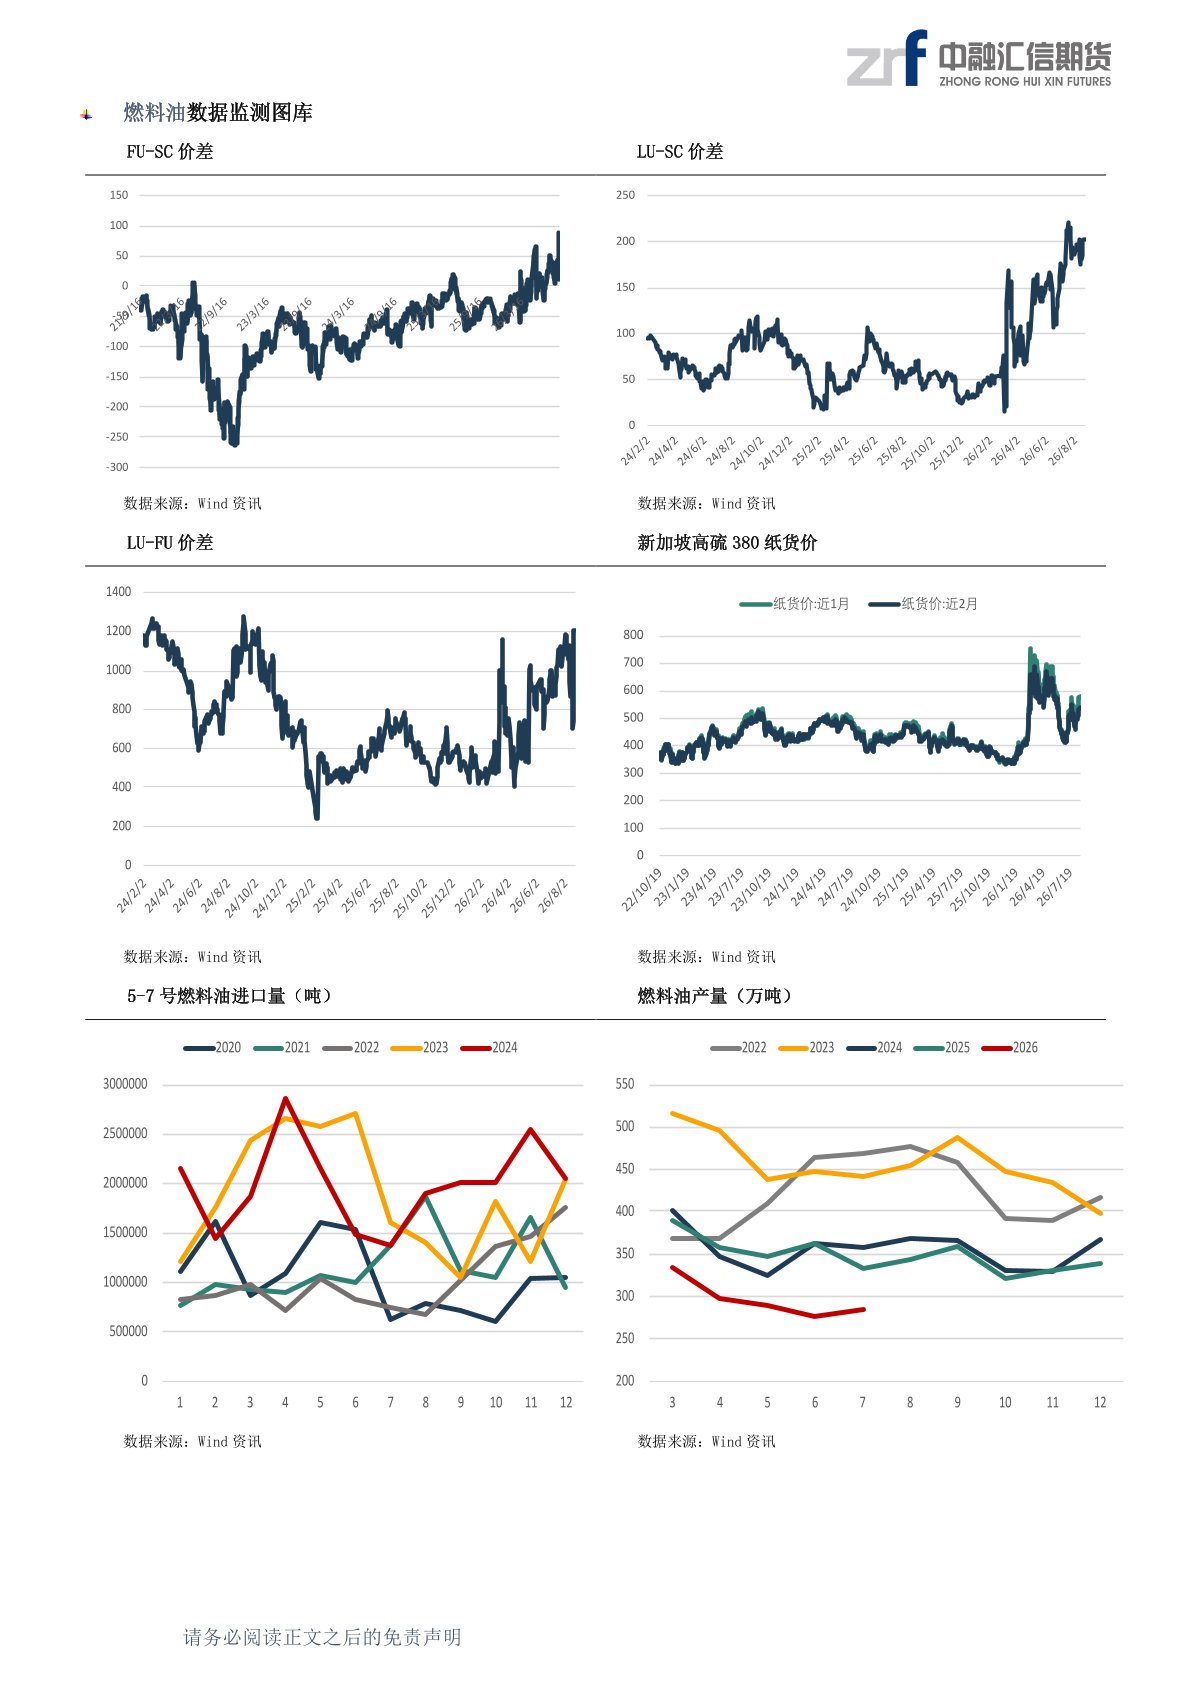Click the small bullet icon beside 燃料油
1190x1683 pixels.
87,114
